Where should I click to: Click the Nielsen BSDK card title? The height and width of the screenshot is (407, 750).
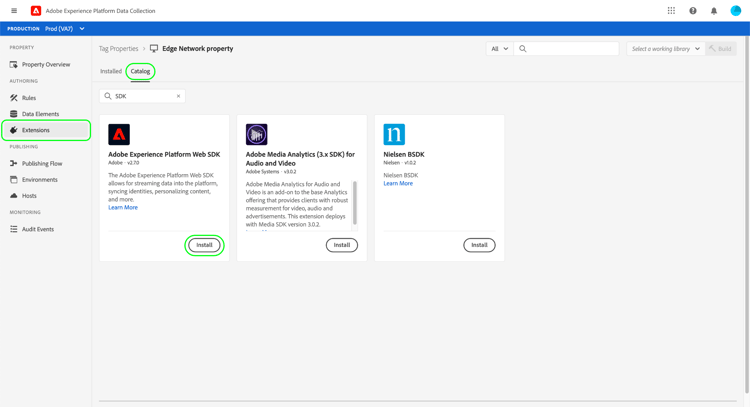[x=404, y=154]
